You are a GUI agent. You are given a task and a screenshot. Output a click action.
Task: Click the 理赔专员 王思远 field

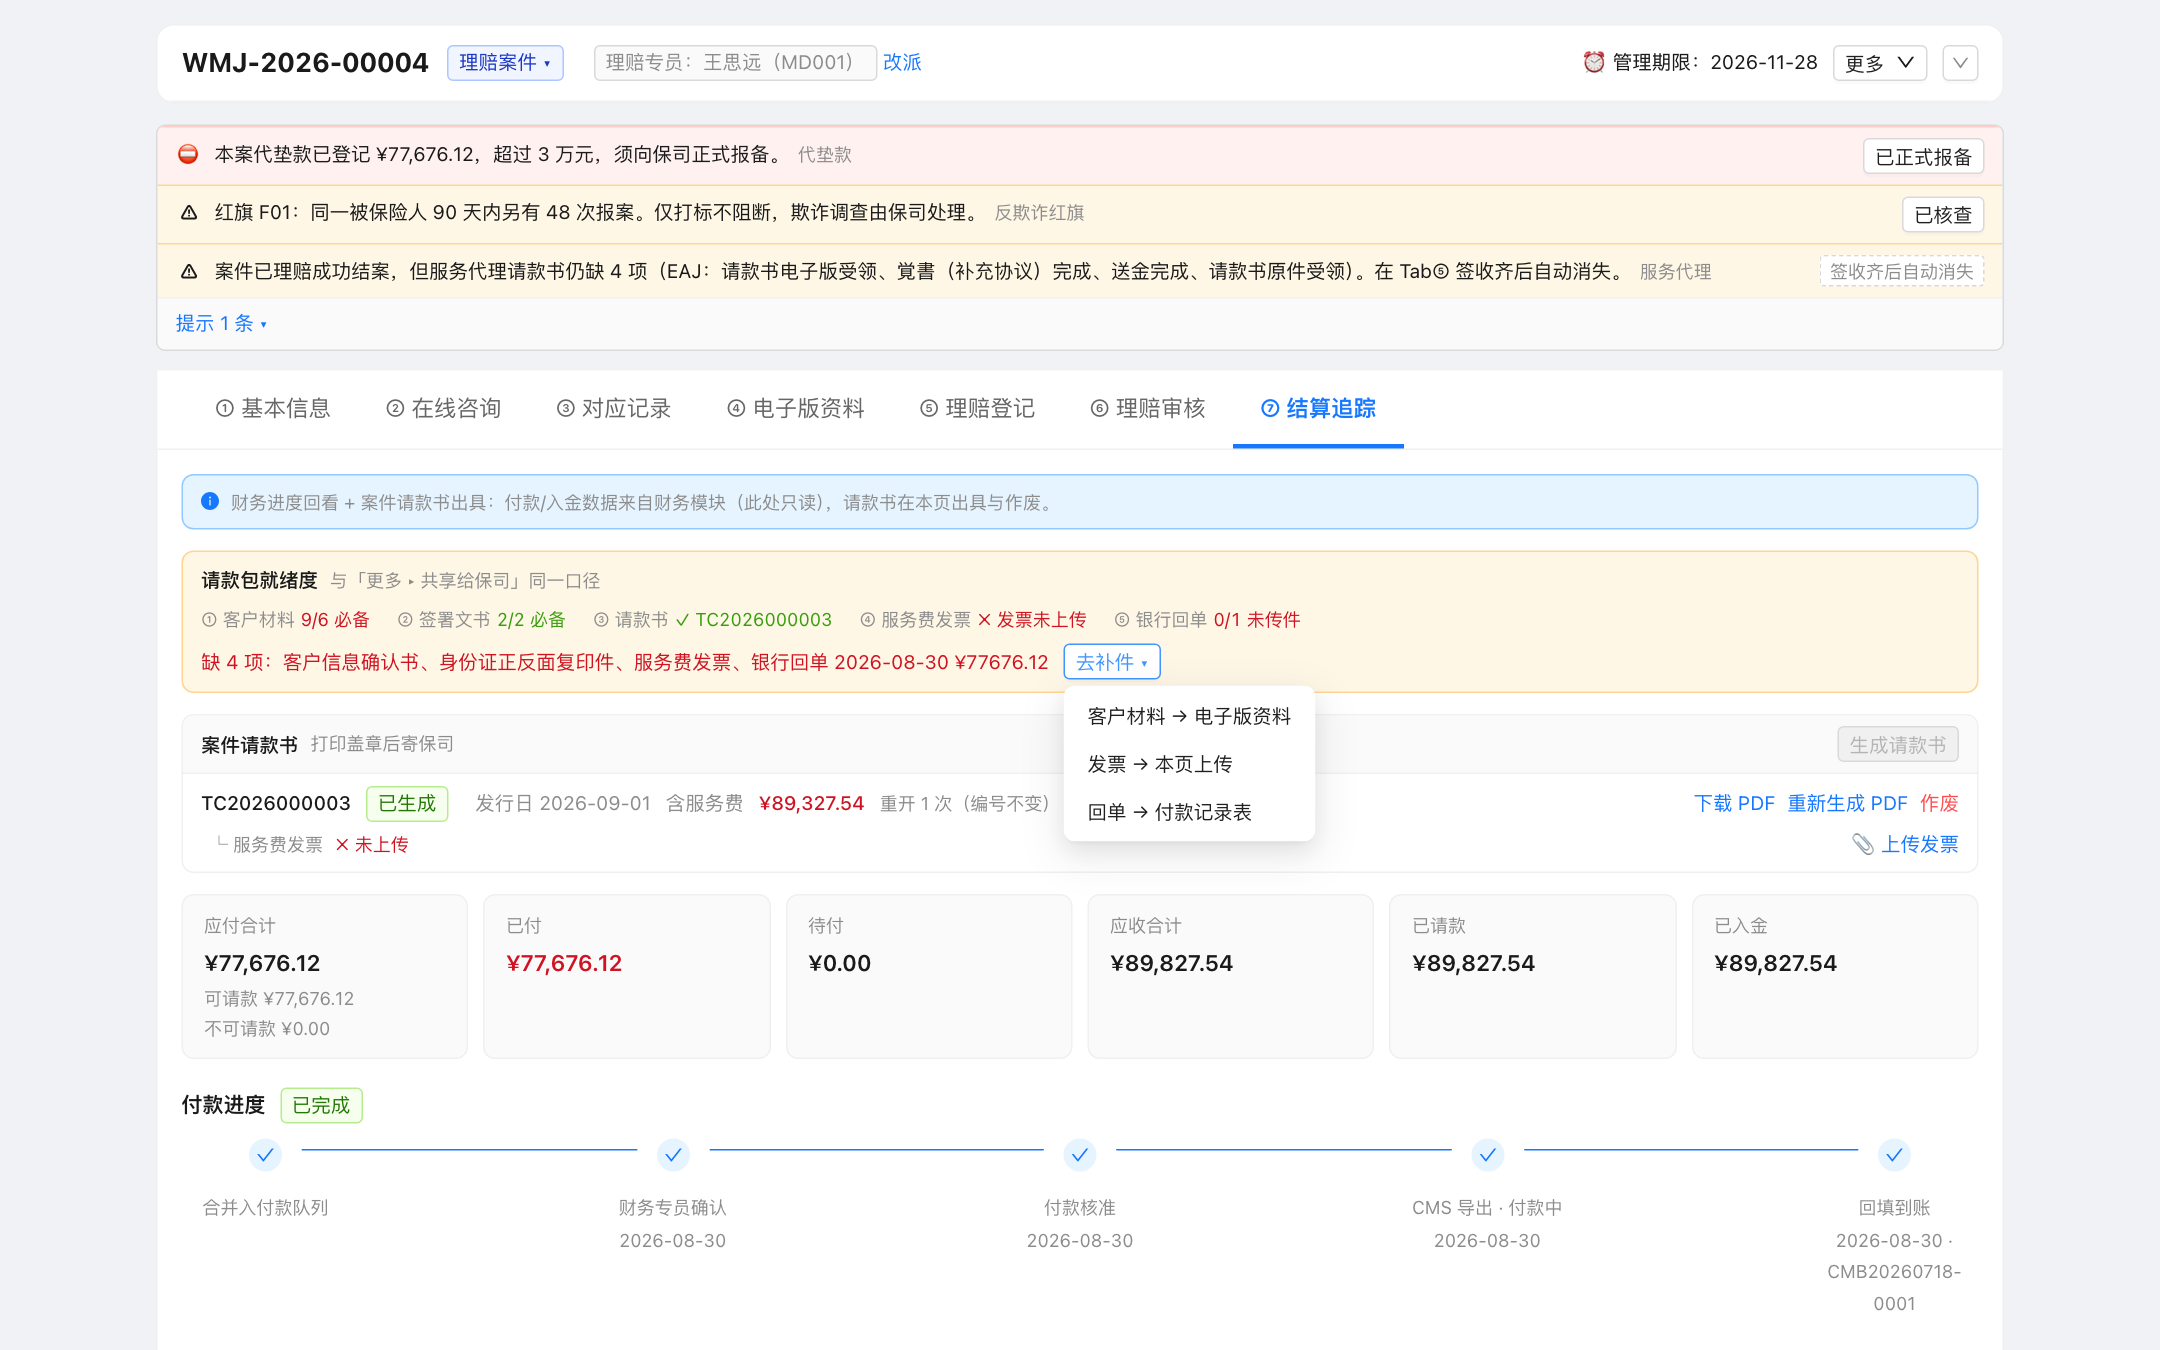(x=735, y=62)
